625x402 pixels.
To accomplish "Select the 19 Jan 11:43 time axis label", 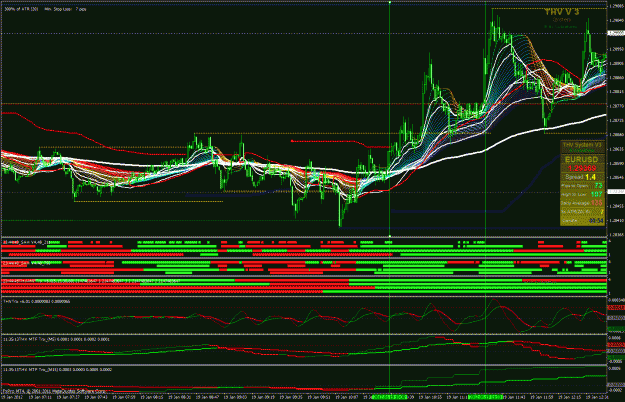I will coord(514,397).
